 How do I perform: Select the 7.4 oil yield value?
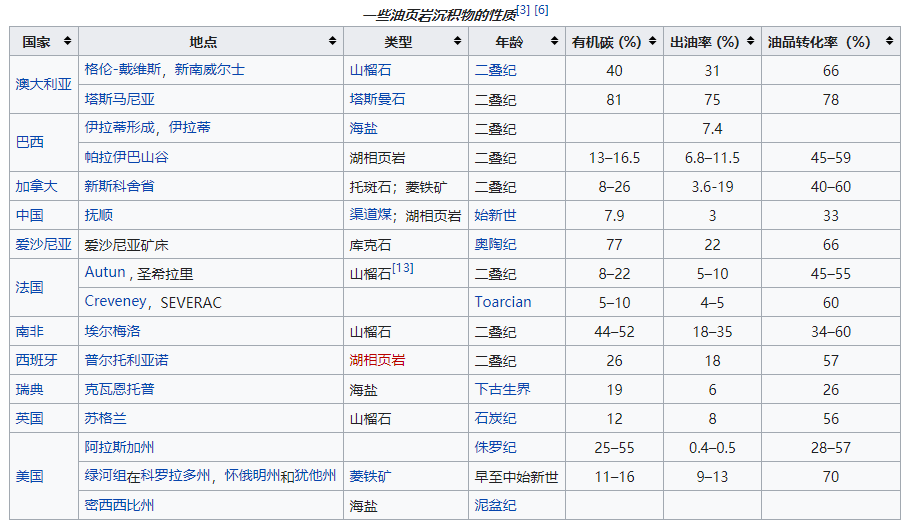point(712,129)
